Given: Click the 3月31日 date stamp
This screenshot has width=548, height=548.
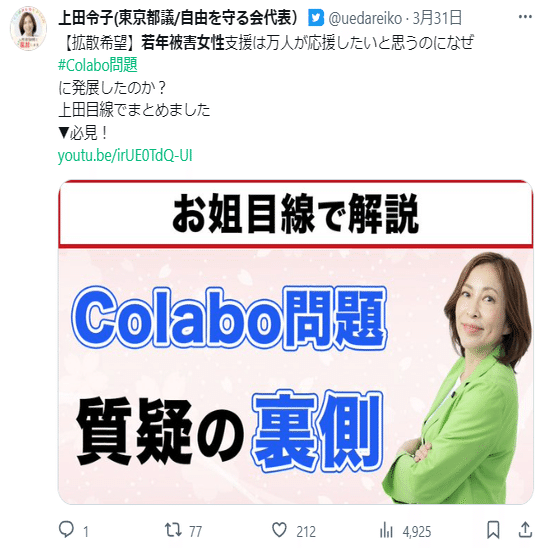Looking at the screenshot, I should (x=437, y=18).
